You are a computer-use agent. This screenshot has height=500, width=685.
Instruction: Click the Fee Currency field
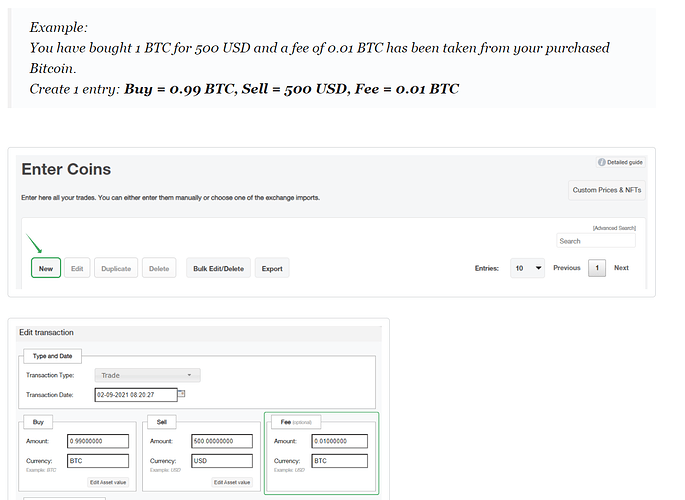pos(339,461)
